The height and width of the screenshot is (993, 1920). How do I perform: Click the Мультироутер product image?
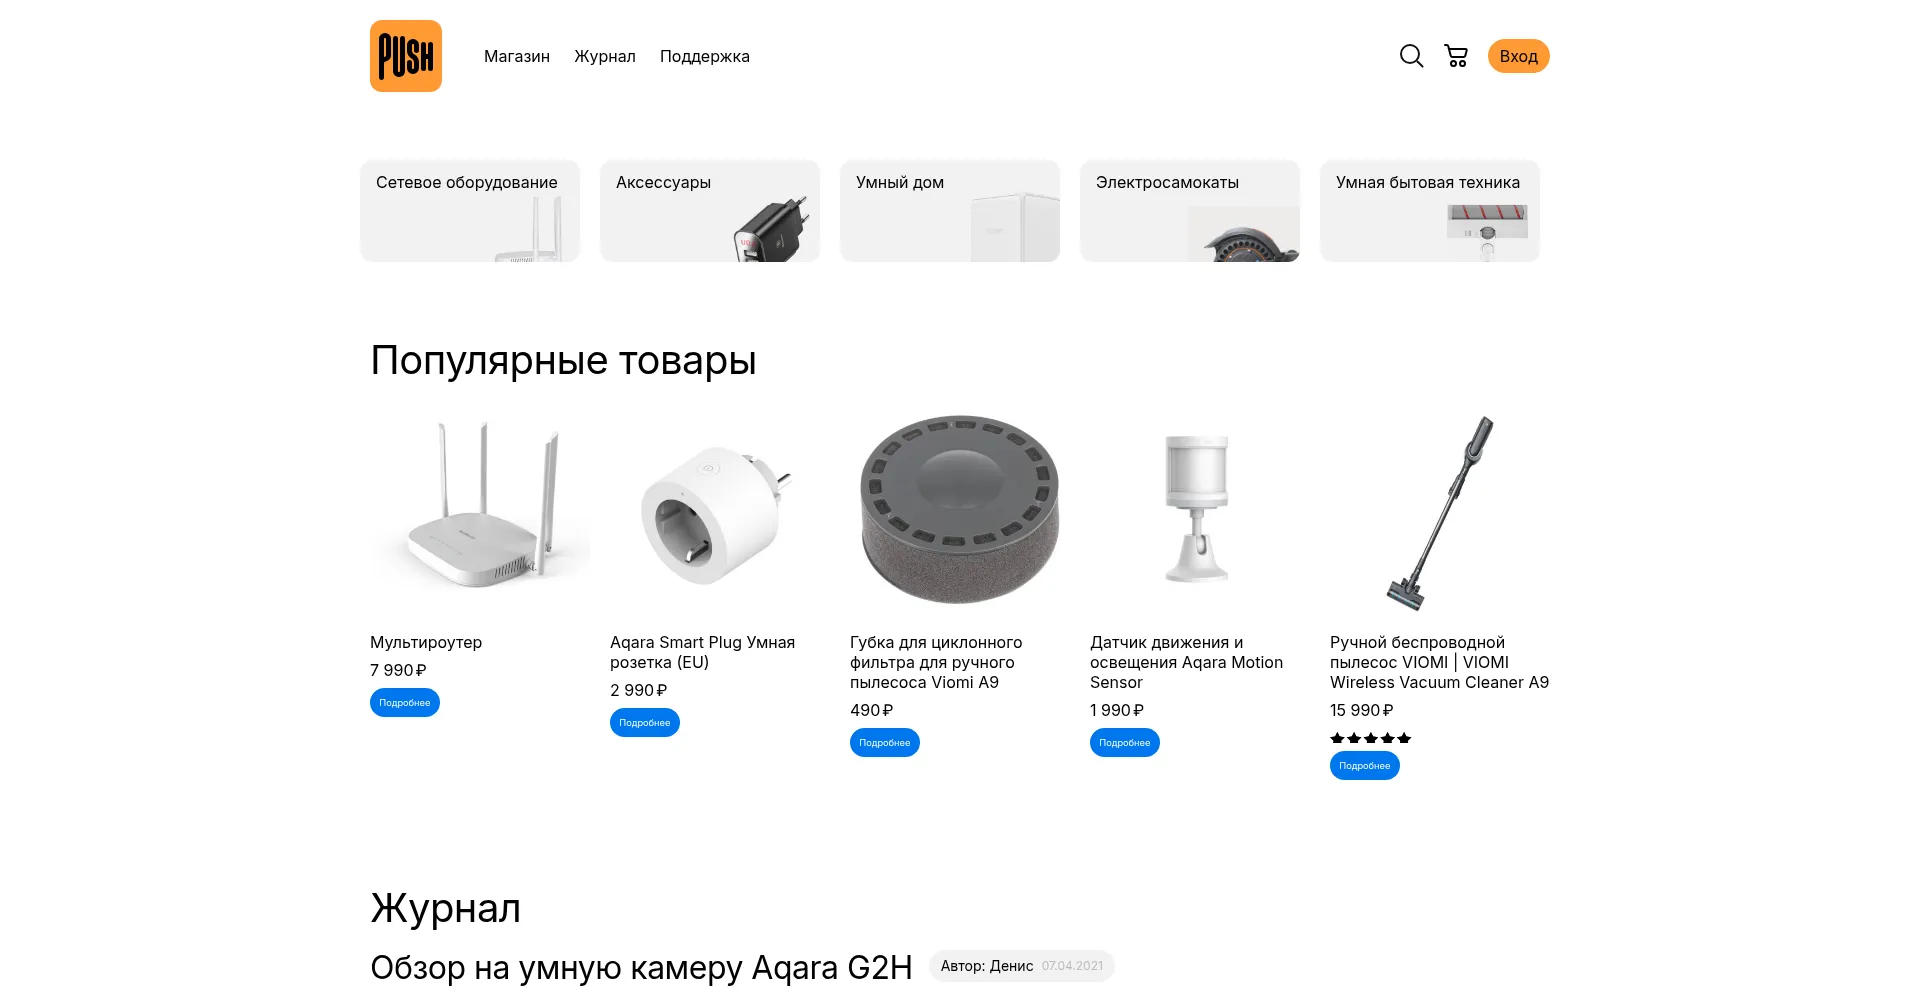click(x=480, y=509)
